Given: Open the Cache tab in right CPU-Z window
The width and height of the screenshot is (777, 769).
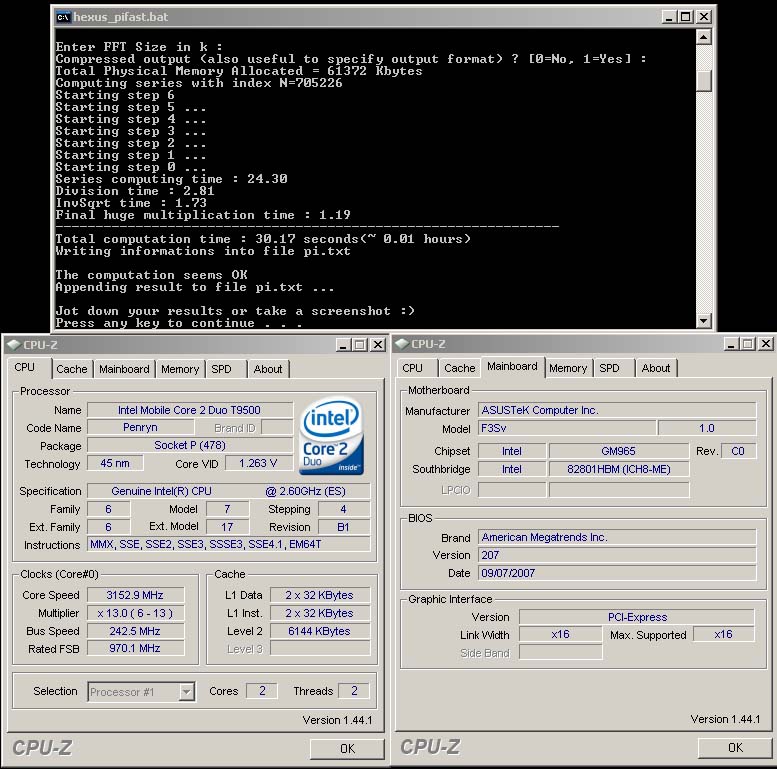Looking at the screenshot, I should (x=460, y=368).
